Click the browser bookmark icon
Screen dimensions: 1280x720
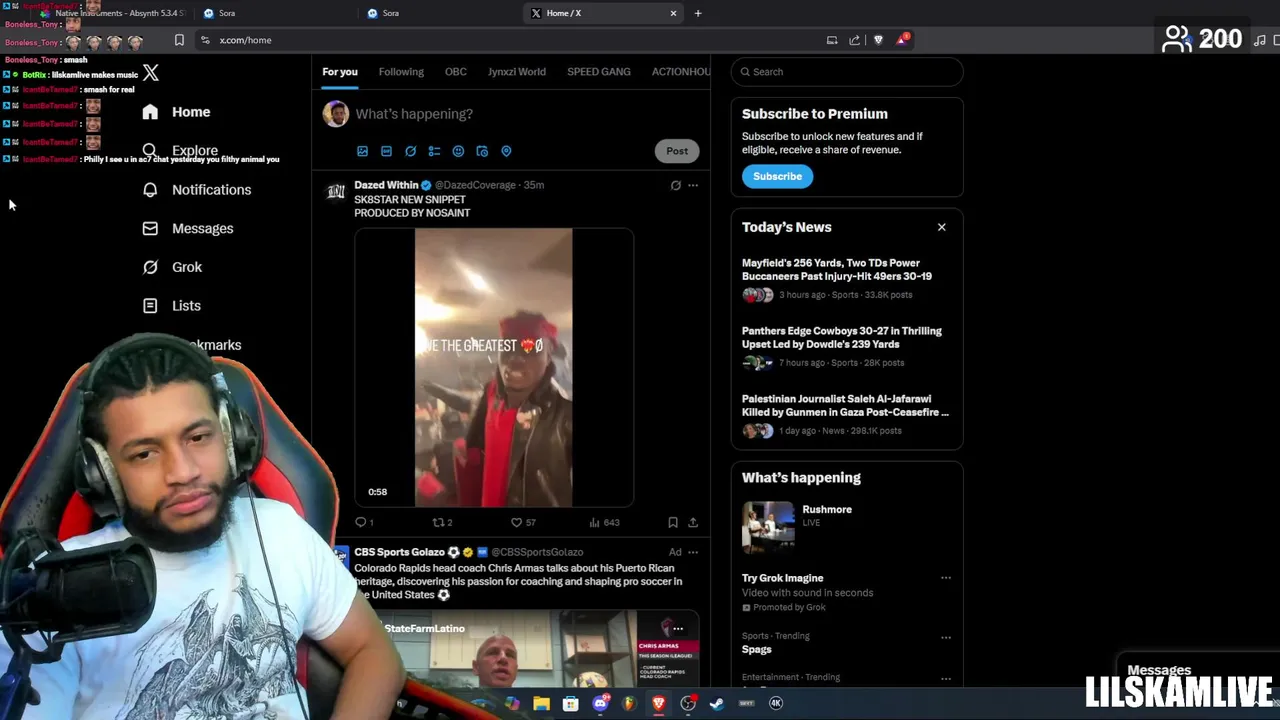click(x=179, y=40)
